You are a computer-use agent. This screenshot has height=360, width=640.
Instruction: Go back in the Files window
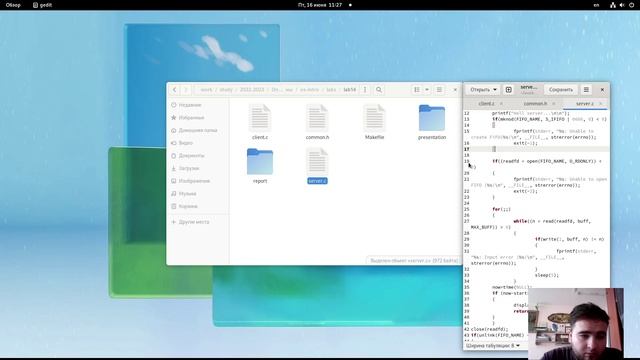[x=175, y=90]
